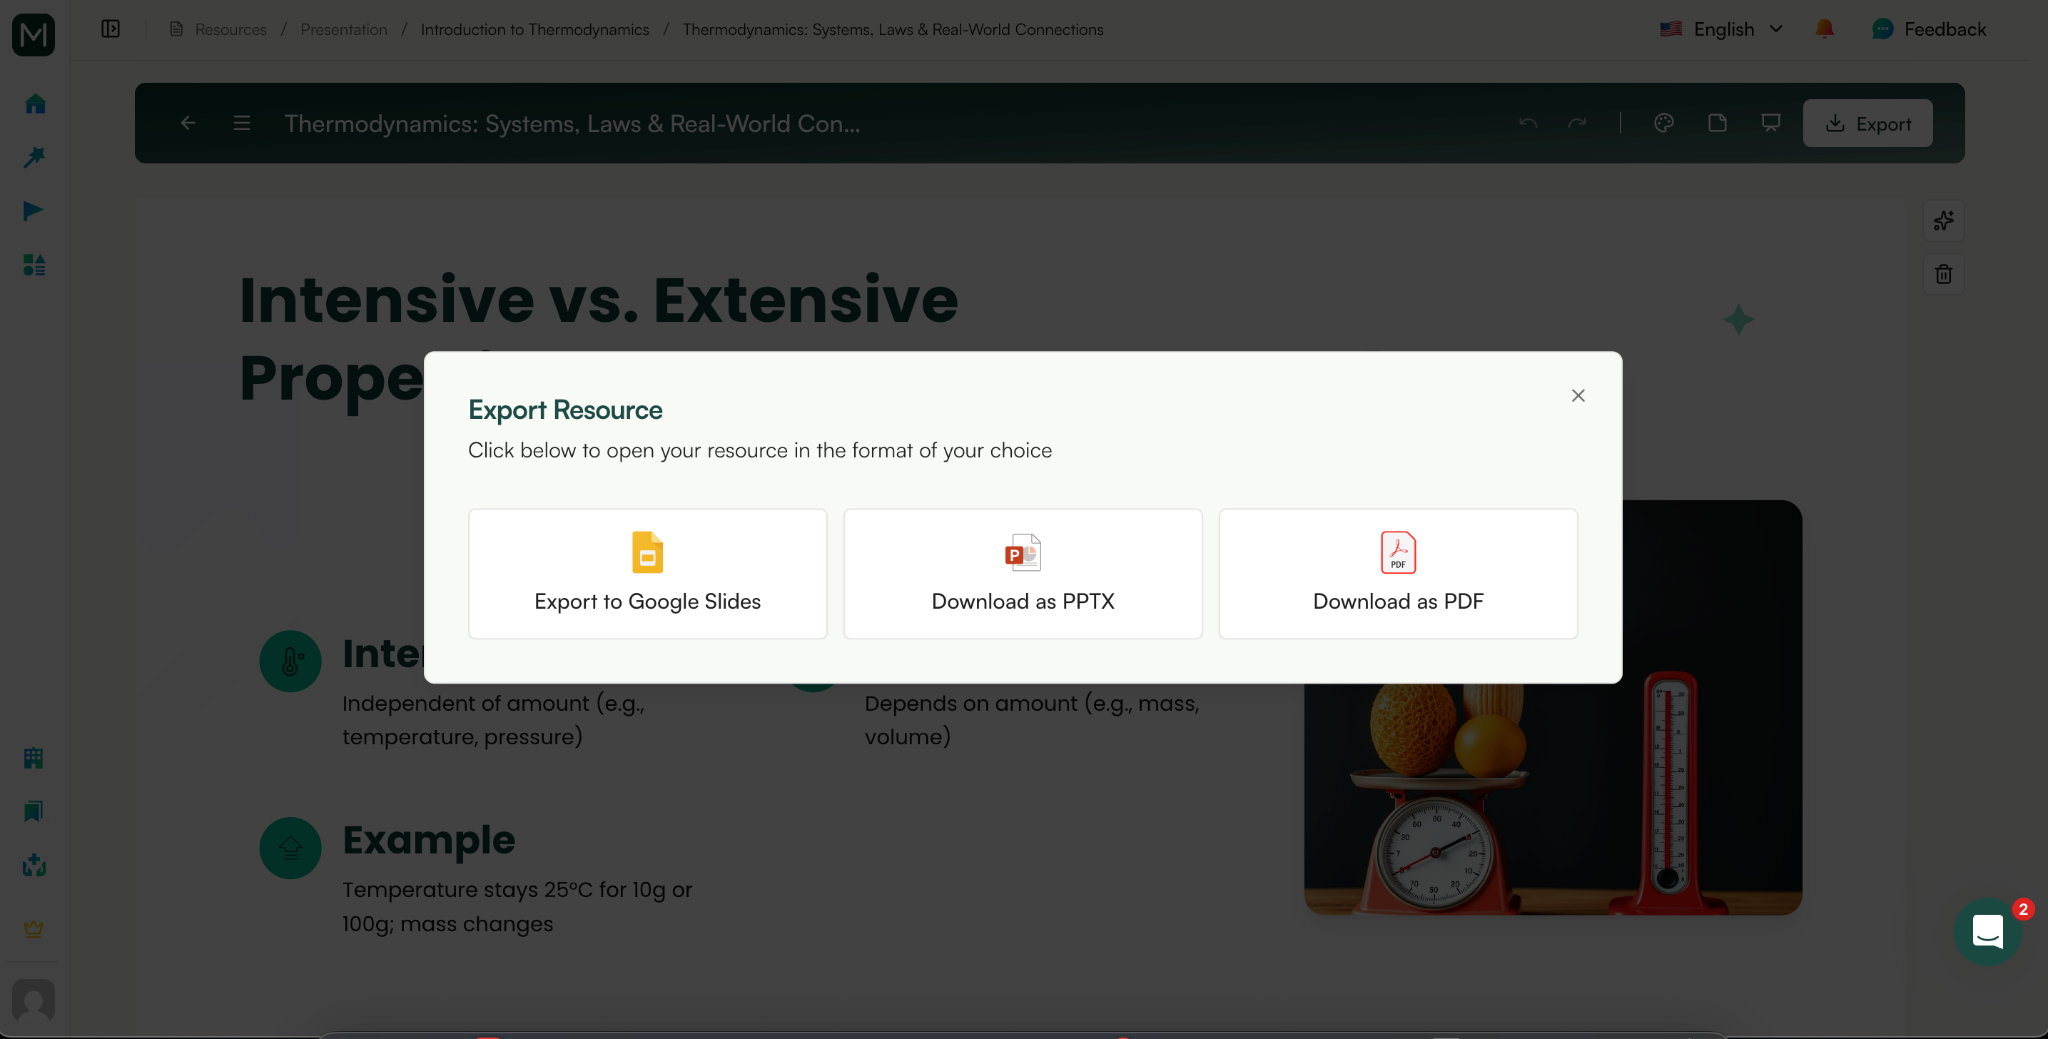This screenshot has height=1039, width=2048.
Task: Select the Home icon in the sidebar
Action: (x=33, y=103)
